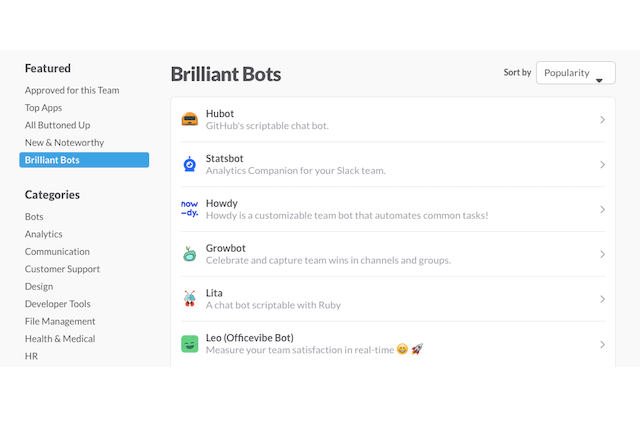This screenshot has width=640, height=426.
Task: Open the All Buttoned Up section
Action: [x=58, y=125]
